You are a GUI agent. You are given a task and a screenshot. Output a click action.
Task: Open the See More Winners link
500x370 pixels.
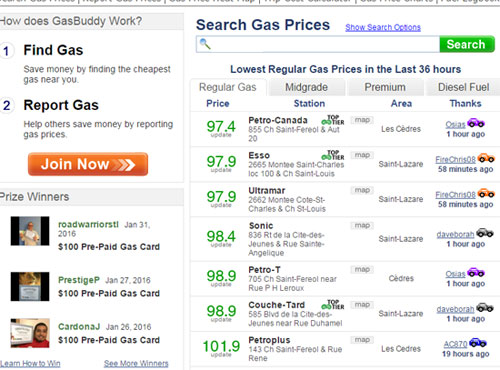click(x=136, y=363)
